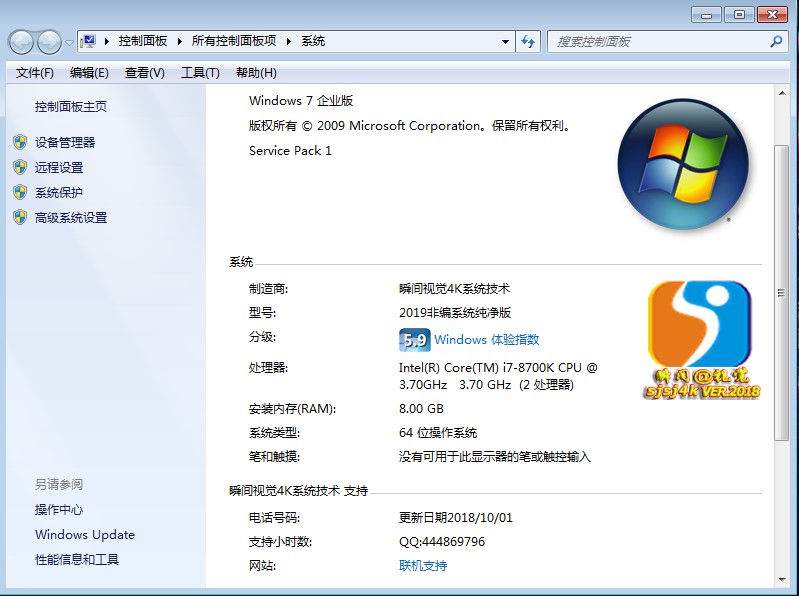Open the 帮助(H) menu
Viewport: 799px width, 596px height.
pyautogui.click(x=256, y=73)
